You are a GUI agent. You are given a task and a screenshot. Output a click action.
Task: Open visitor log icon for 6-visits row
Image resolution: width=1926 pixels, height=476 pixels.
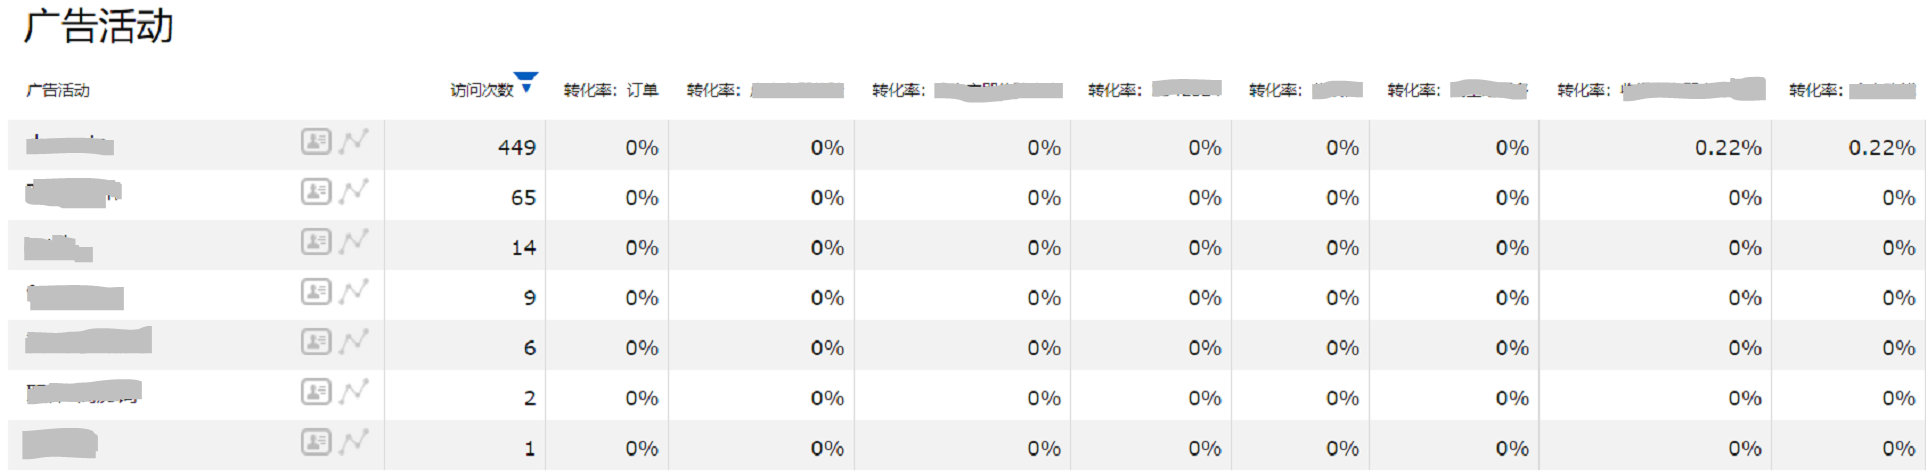[316, 342]
